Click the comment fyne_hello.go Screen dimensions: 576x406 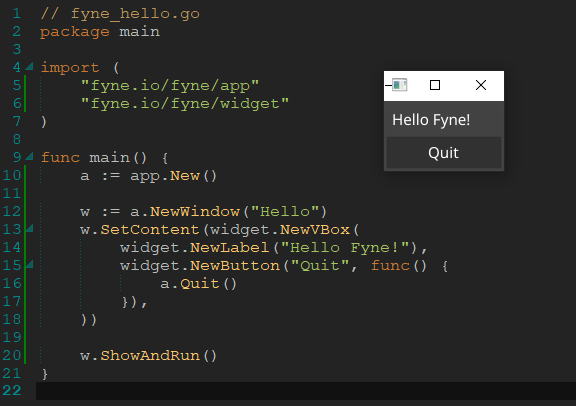pyautogui.click(x=120, y=14)
